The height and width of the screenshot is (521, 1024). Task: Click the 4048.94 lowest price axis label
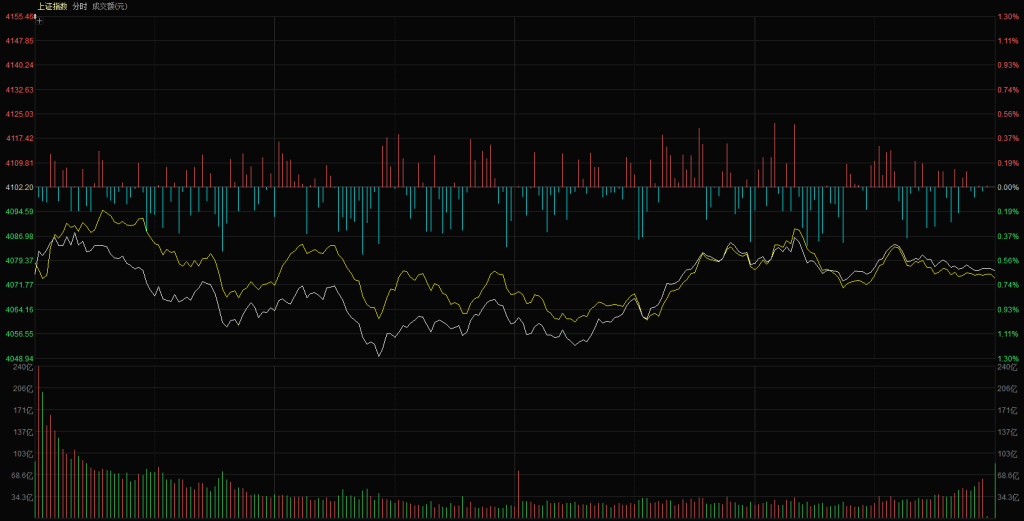click(19, 358)
